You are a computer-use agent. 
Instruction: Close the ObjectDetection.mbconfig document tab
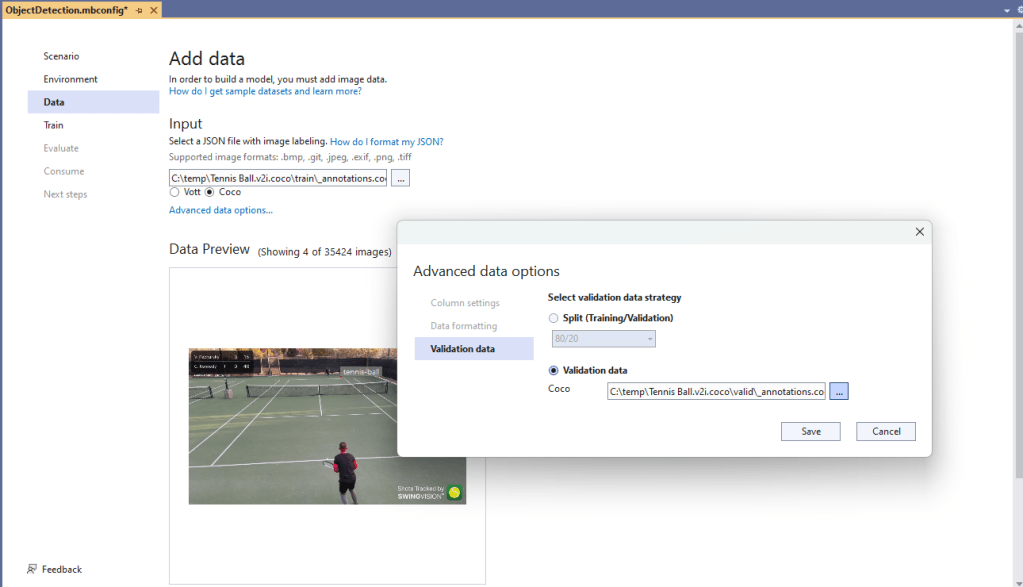(x=153, y=10)
